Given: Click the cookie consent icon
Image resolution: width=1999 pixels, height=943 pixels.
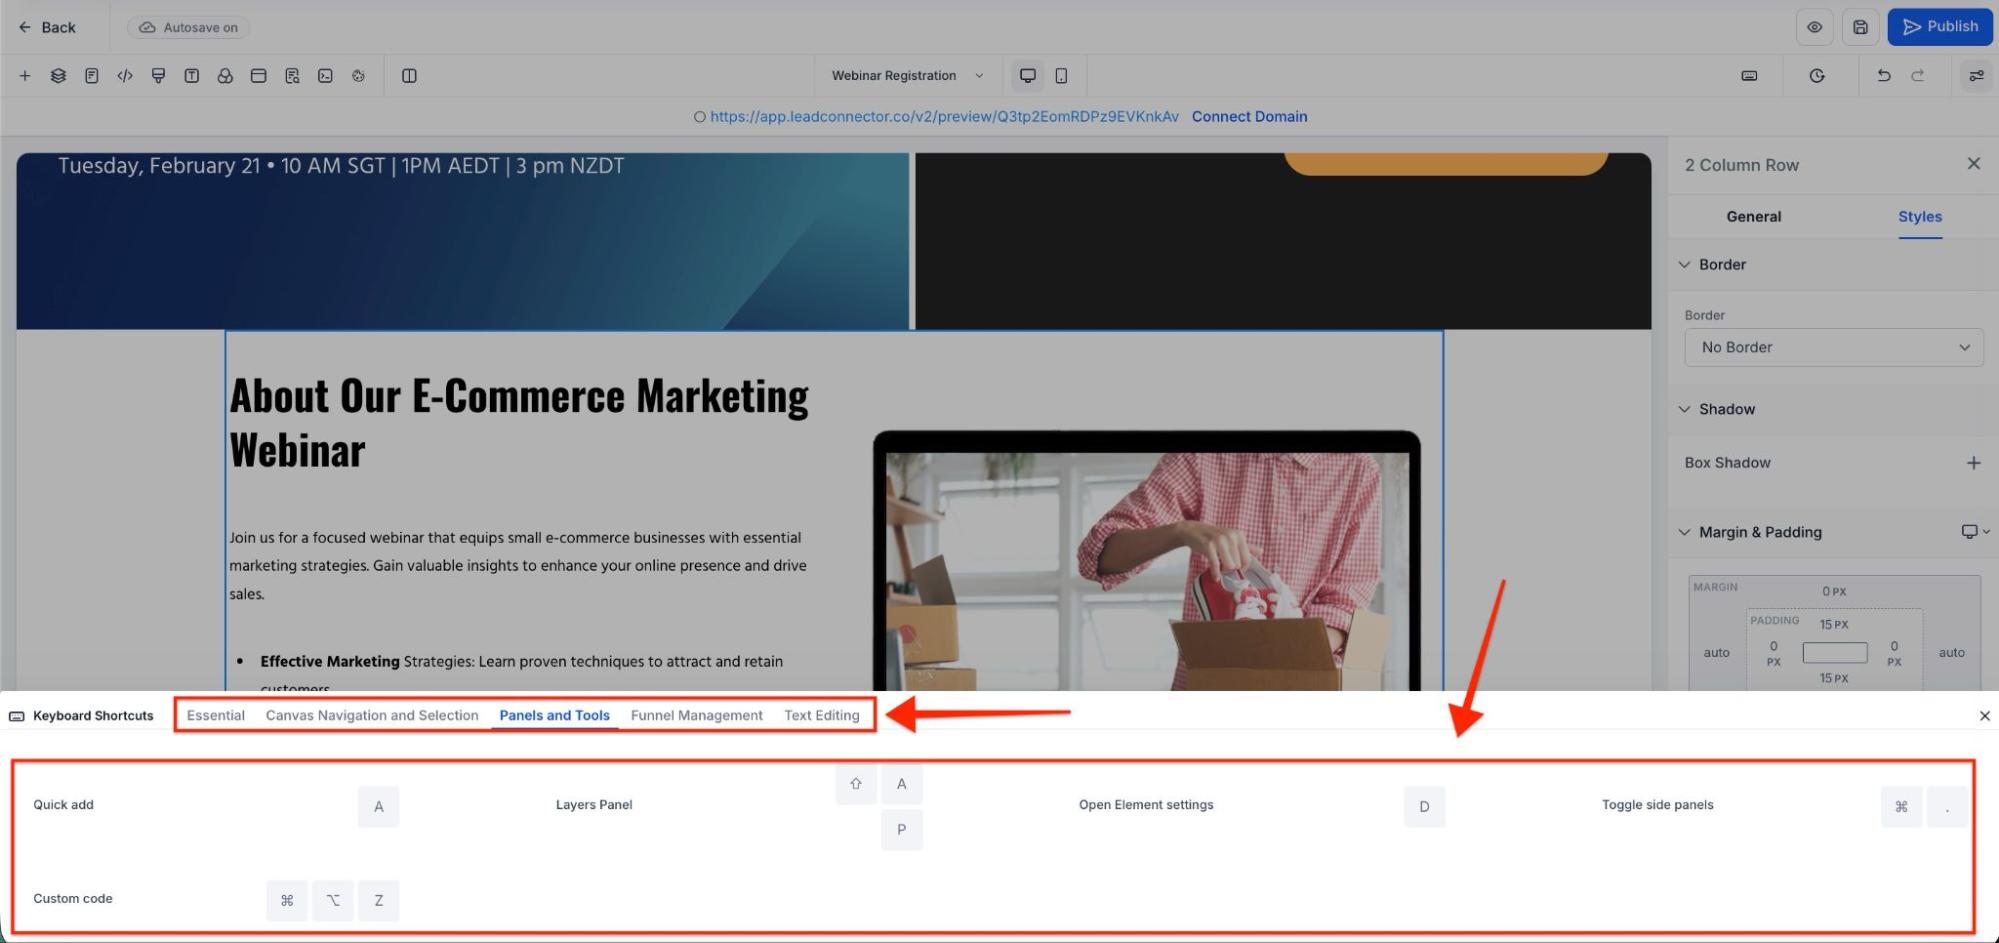Looking at the screenshot, I should coord(358,76).
